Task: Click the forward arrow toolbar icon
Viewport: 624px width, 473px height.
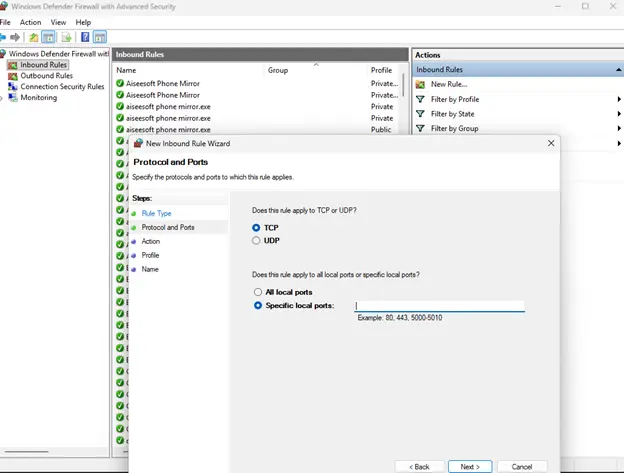Action: pos(15,37)
